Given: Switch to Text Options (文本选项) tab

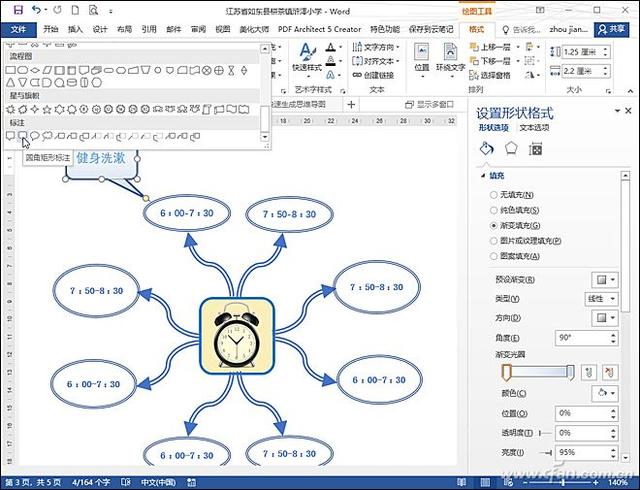Looking at the screenshot, I should (534, 128).
